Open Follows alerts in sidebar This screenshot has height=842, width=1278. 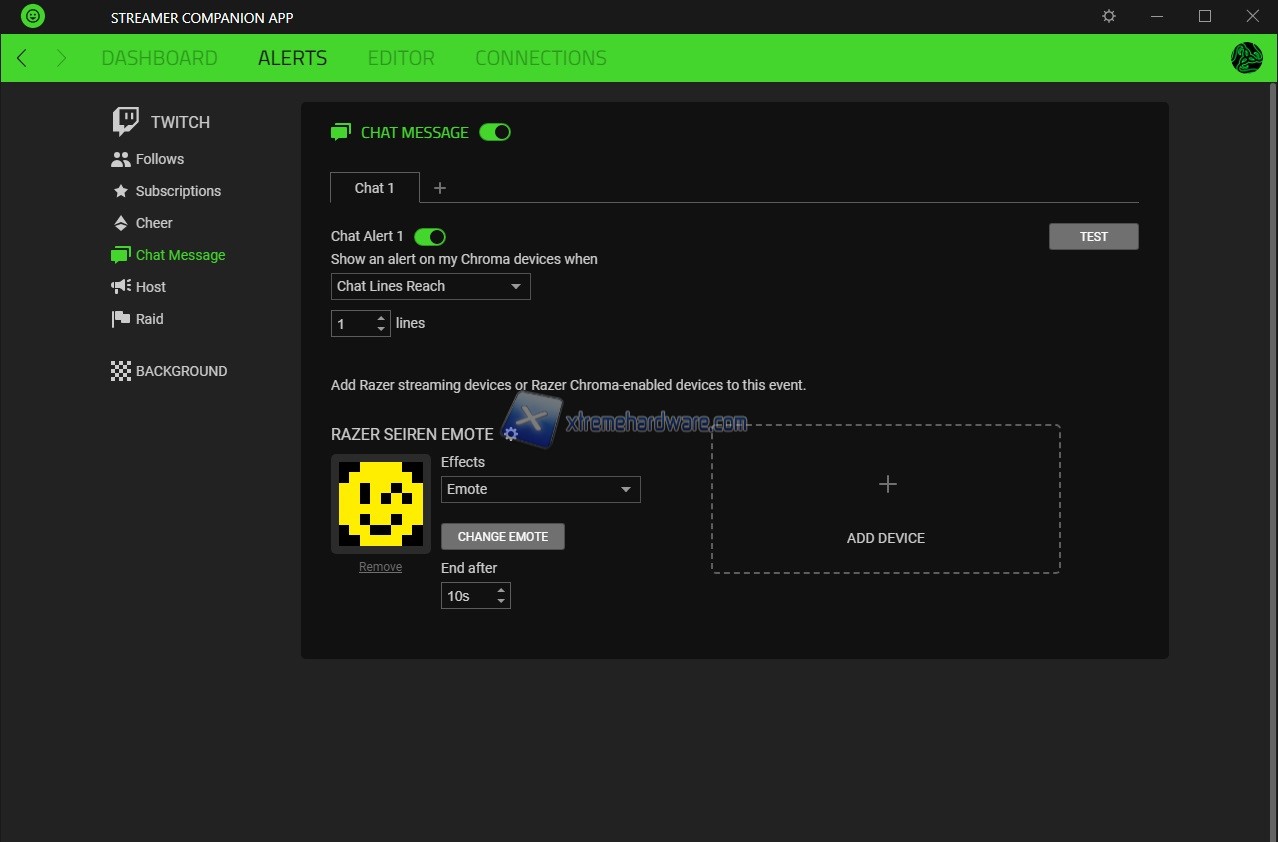[x=159, y=159]
